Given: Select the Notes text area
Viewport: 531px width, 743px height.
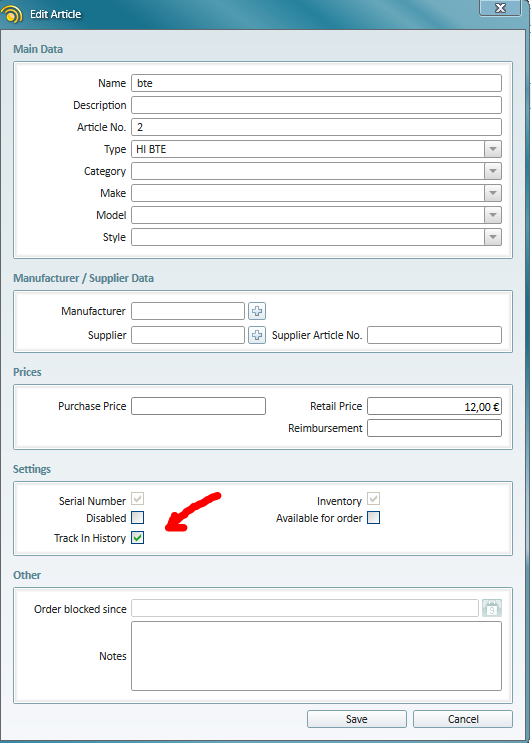Looking at the screenshot, I should tap(316, 656).
